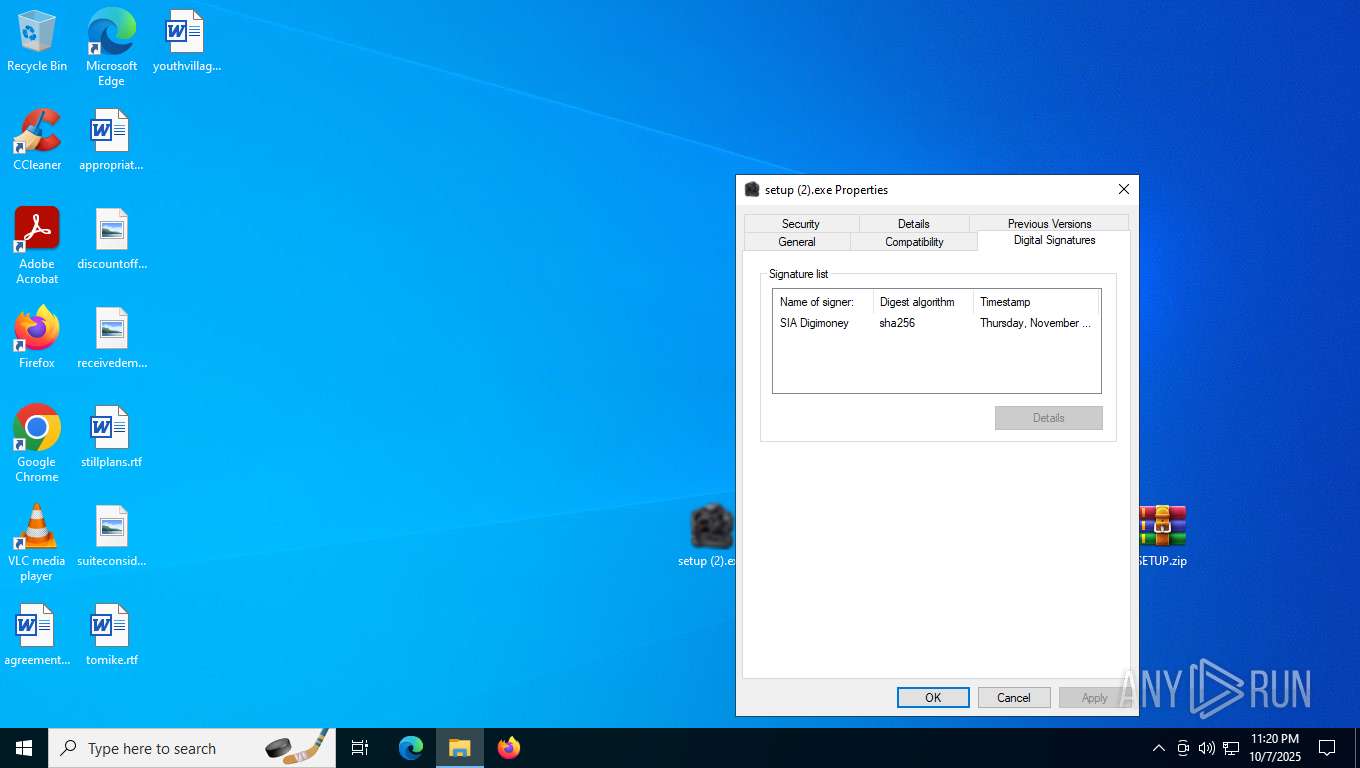Open Task View on the taskbar
1360x768 pixels.
tap(360, 748)
